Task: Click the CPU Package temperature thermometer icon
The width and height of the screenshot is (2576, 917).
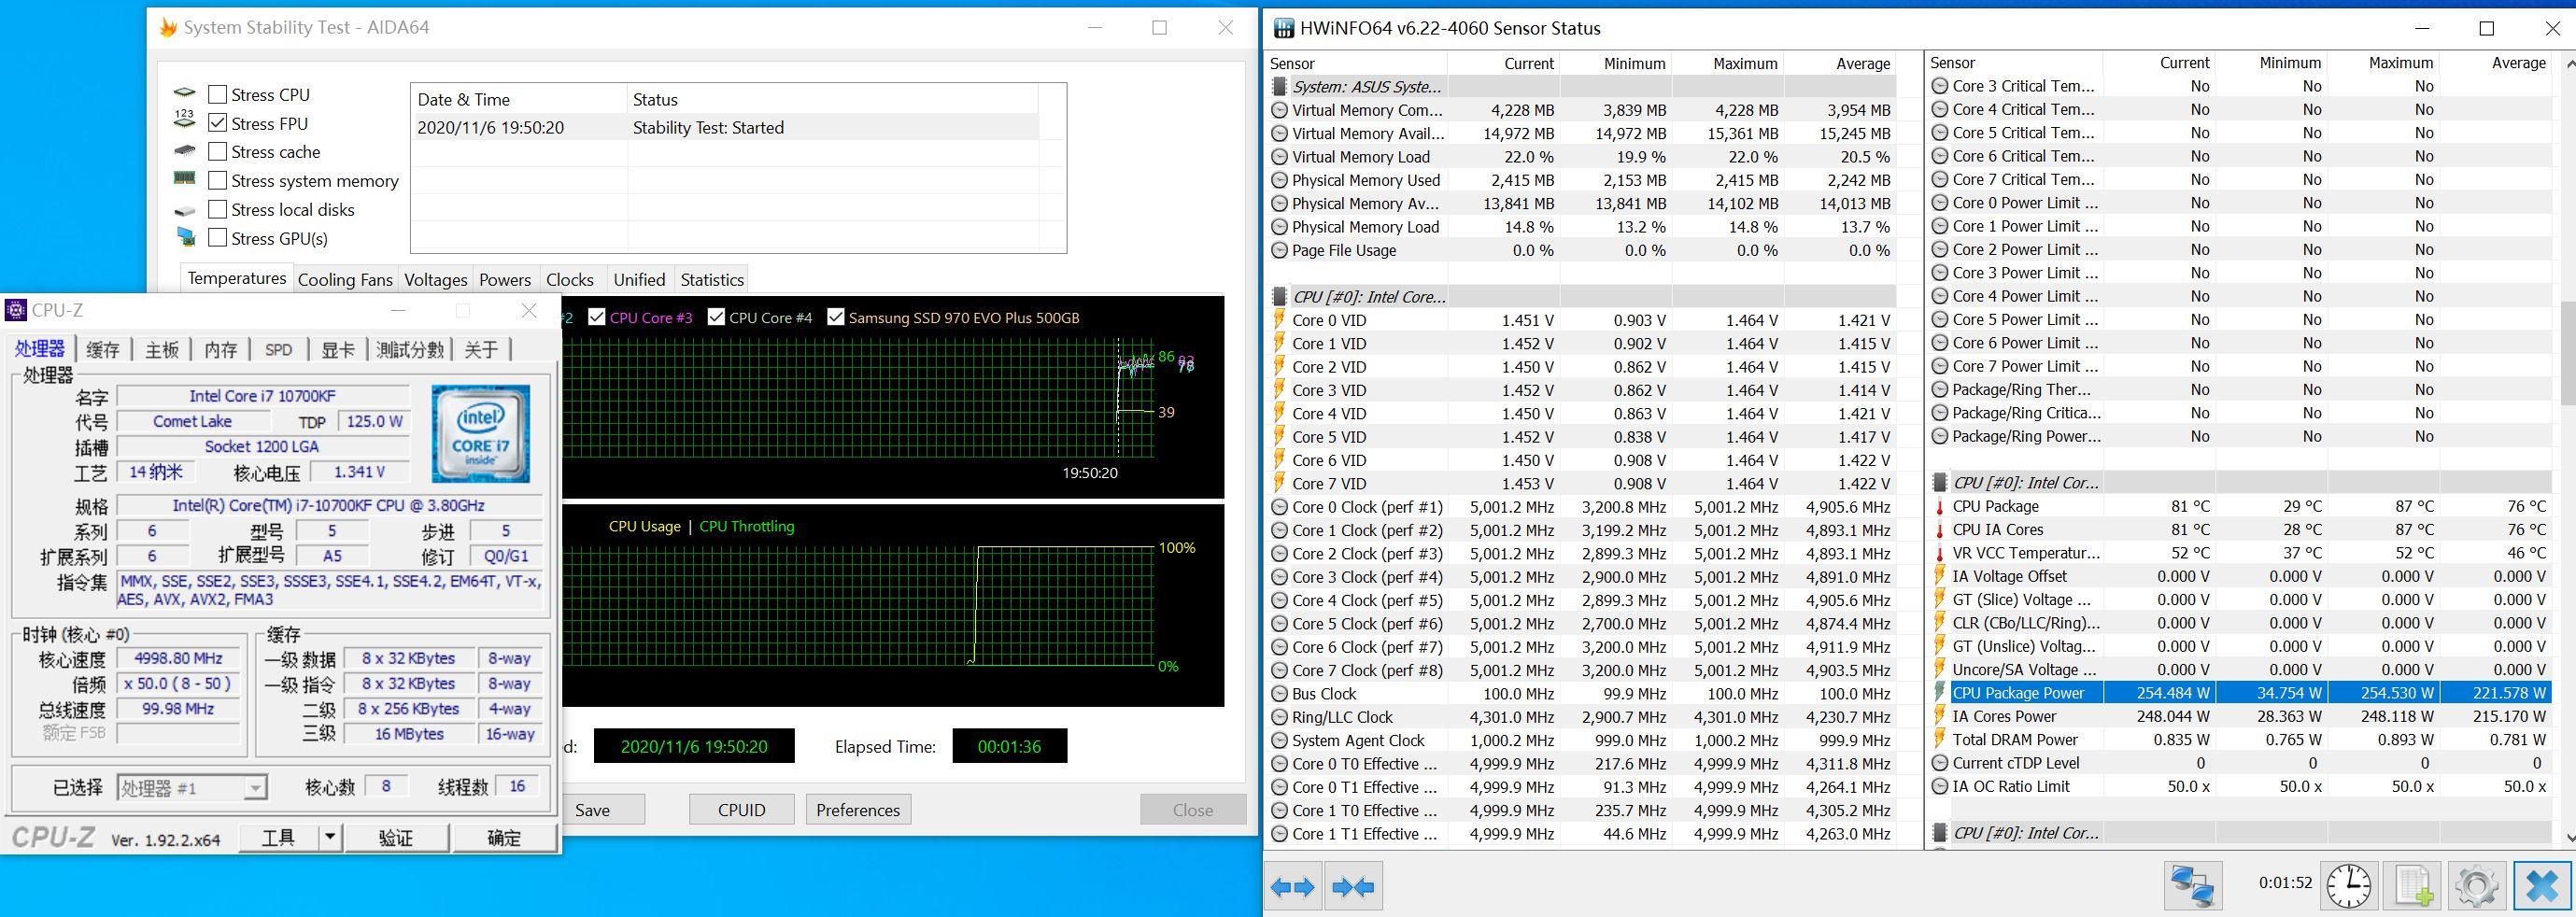Action: pyautogui.click(x=1940, y=506)
